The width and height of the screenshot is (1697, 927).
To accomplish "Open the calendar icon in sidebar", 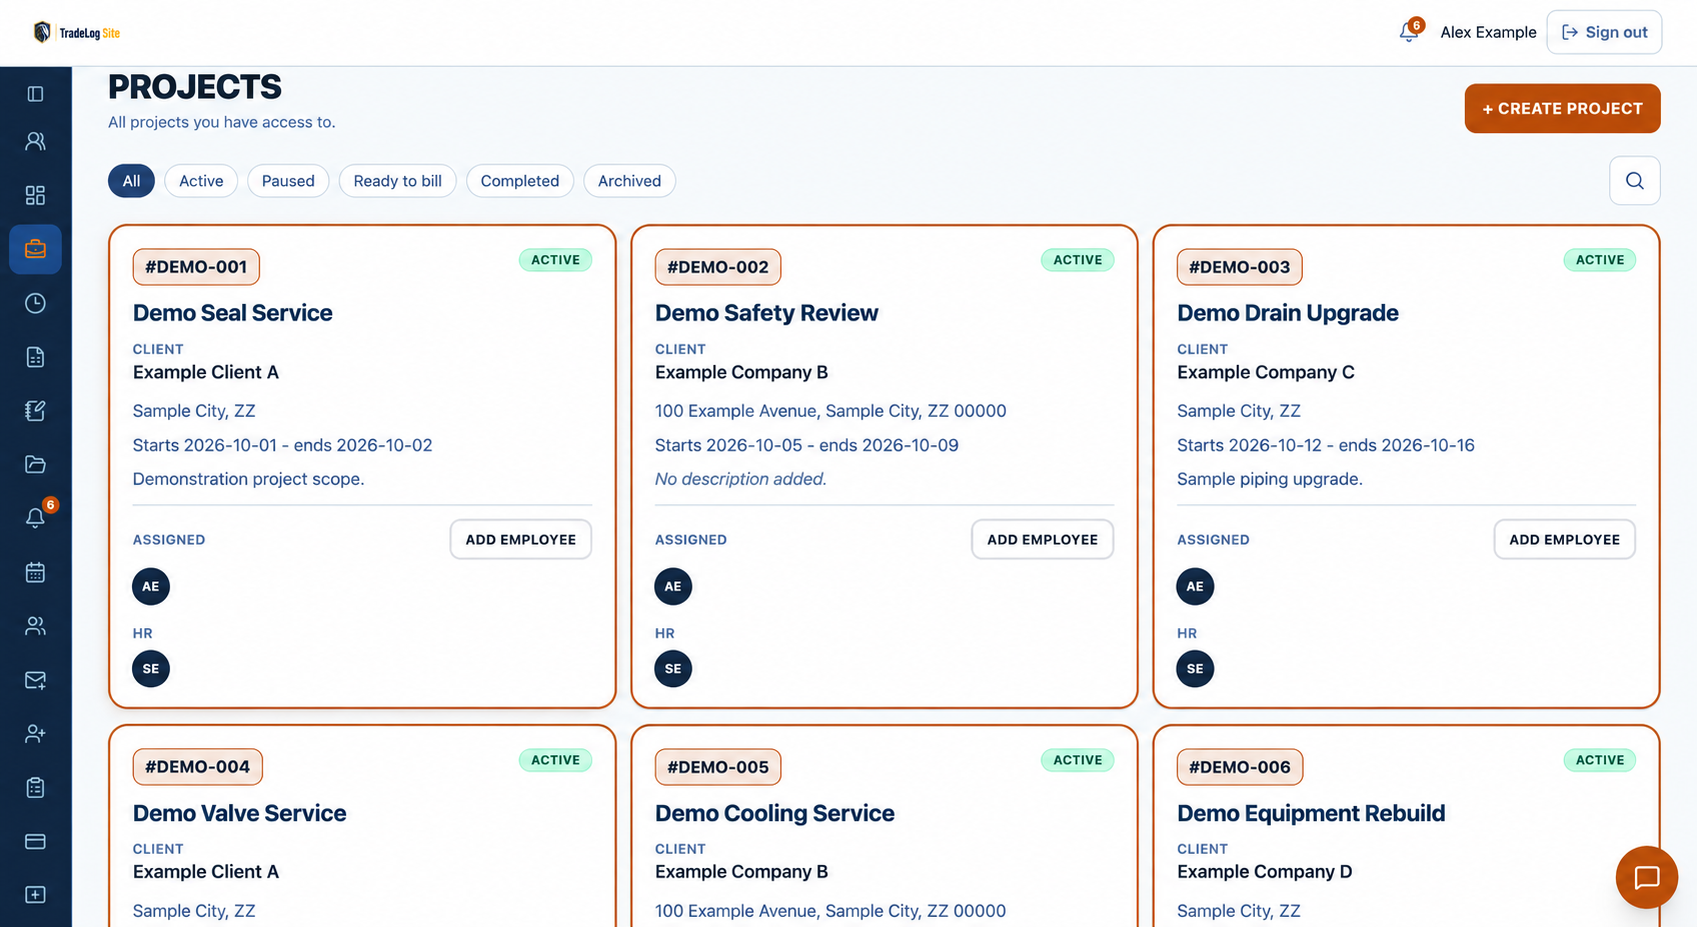I will pos(35,572).
